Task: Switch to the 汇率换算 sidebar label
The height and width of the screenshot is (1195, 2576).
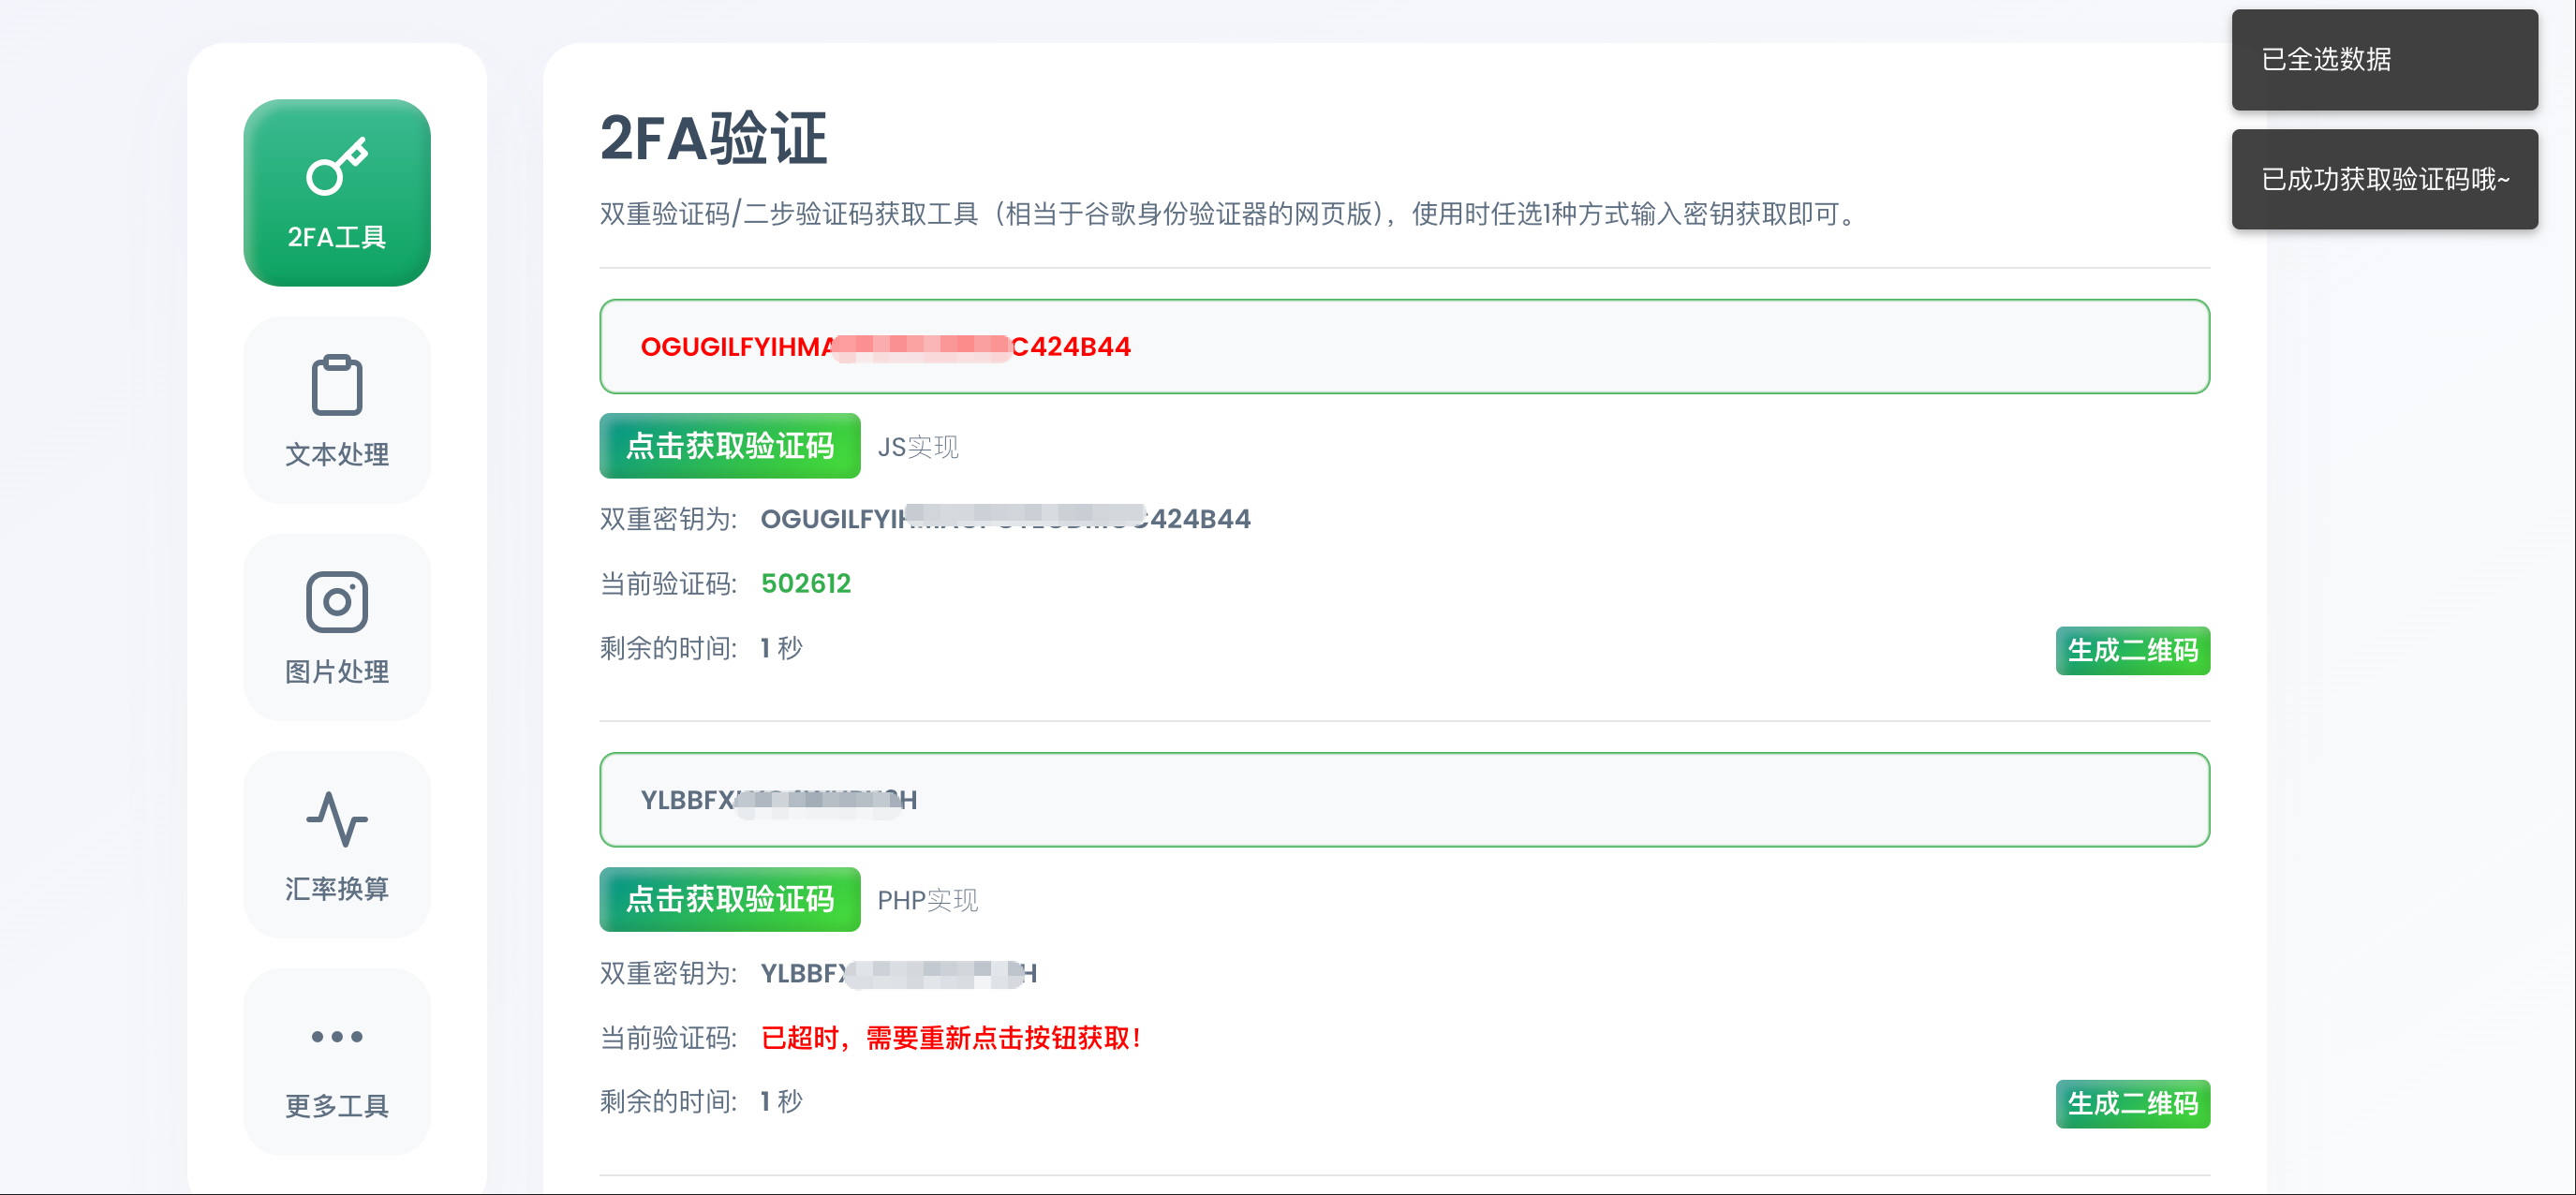Action: click(337, 888)
